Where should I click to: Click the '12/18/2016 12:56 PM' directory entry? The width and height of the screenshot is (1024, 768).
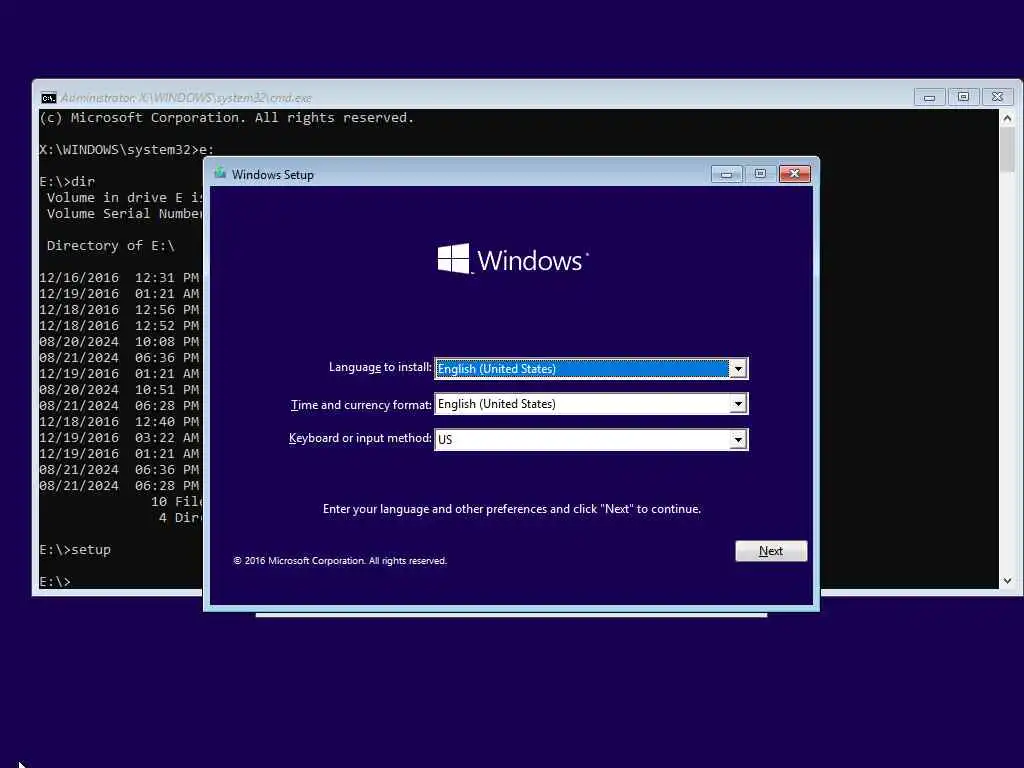(119, 310)
